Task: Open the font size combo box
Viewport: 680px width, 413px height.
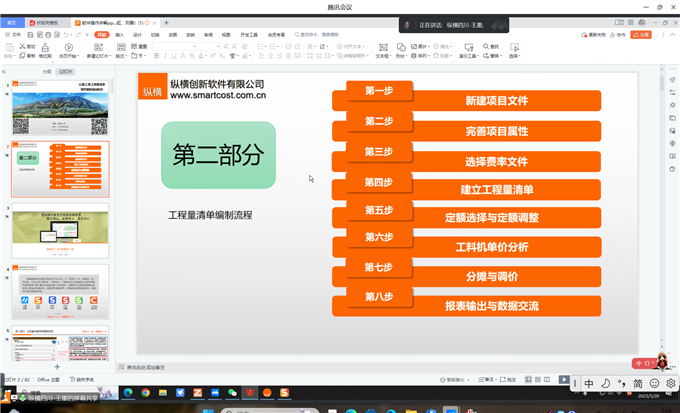Action: (x=209, y=46)
